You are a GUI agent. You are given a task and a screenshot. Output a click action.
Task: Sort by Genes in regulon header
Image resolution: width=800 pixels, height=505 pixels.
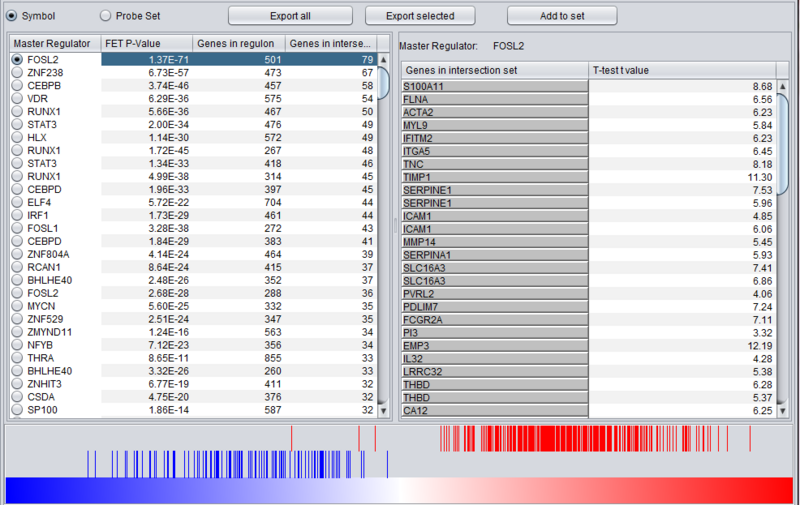(x=239, y=43)
